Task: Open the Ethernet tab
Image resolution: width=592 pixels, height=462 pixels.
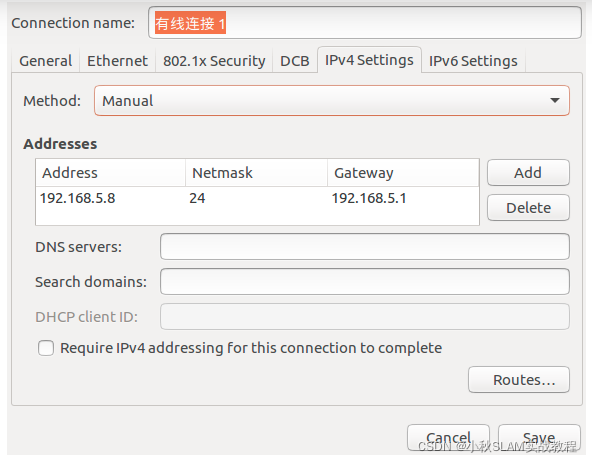Action: [x=117, y=61]
